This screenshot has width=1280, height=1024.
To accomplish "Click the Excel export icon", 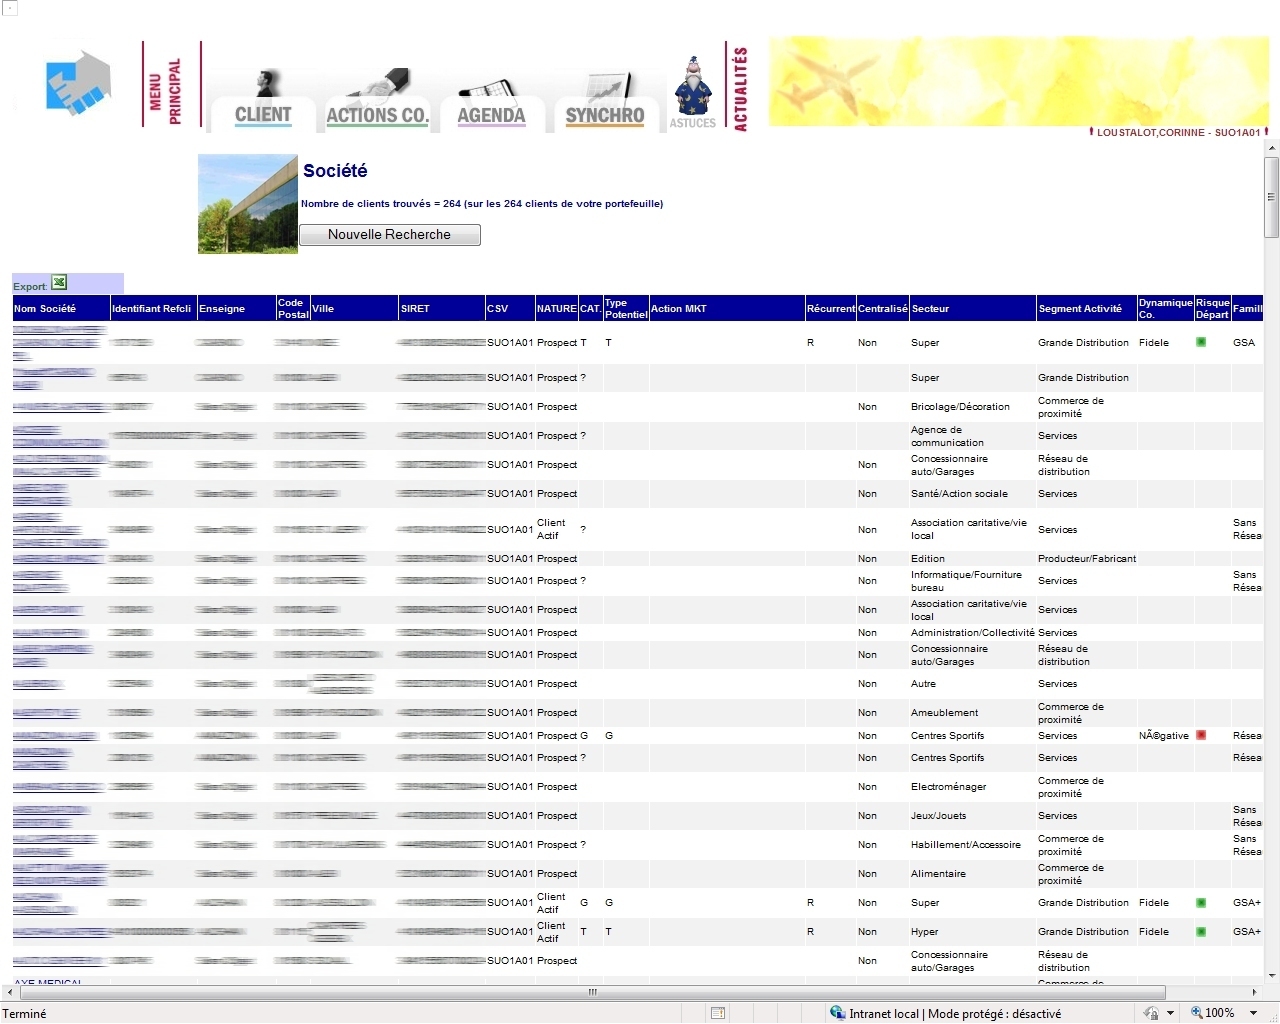I will point(59,283).
